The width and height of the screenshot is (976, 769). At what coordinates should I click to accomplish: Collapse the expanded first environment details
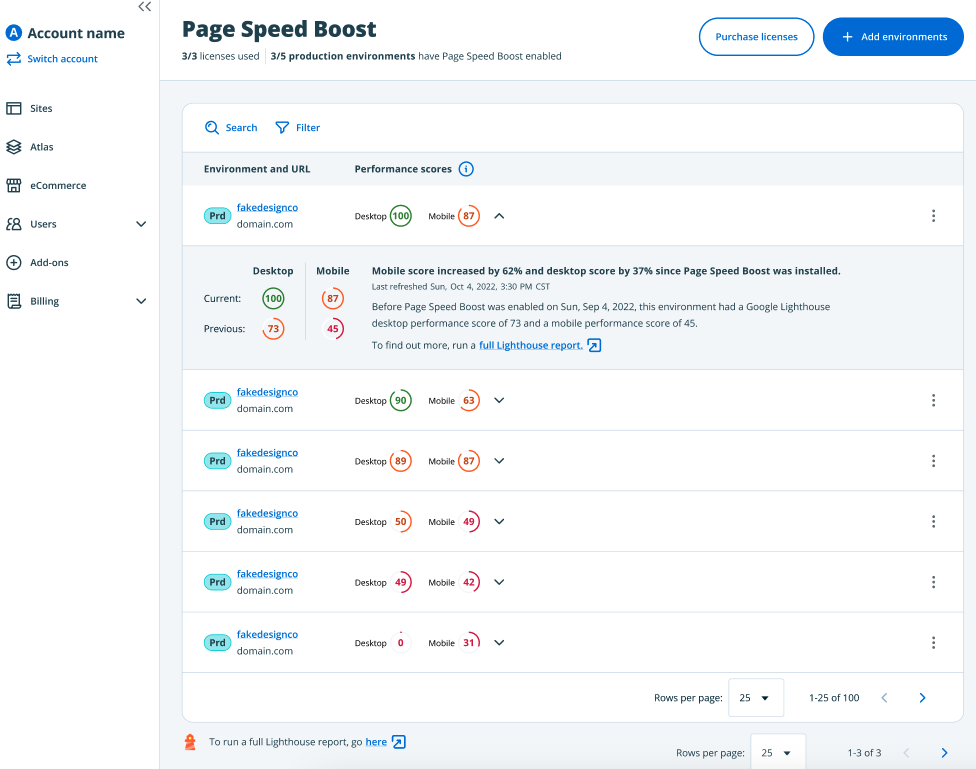click(x=499, y=215)
